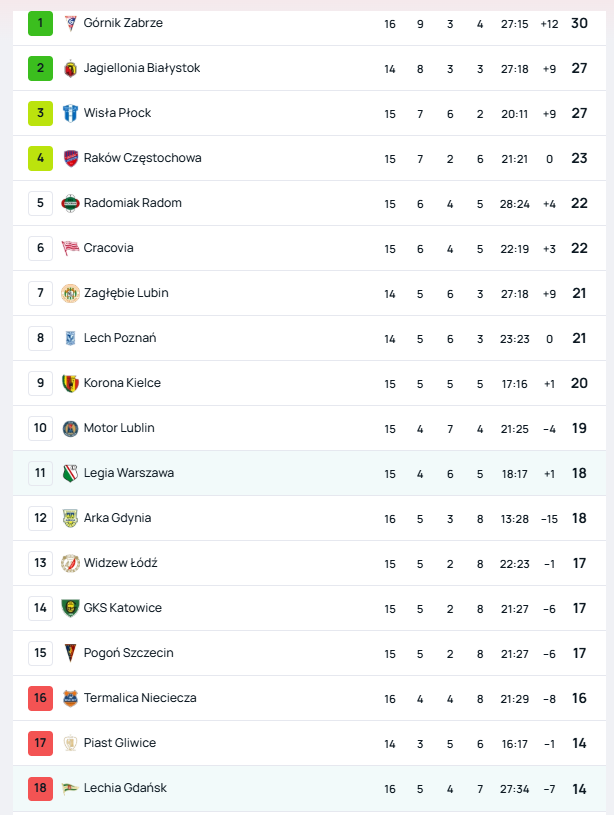Click the Jagiellonia Białystok club logo
This screenshot has height=815, width=614.
tap(70, 68)
